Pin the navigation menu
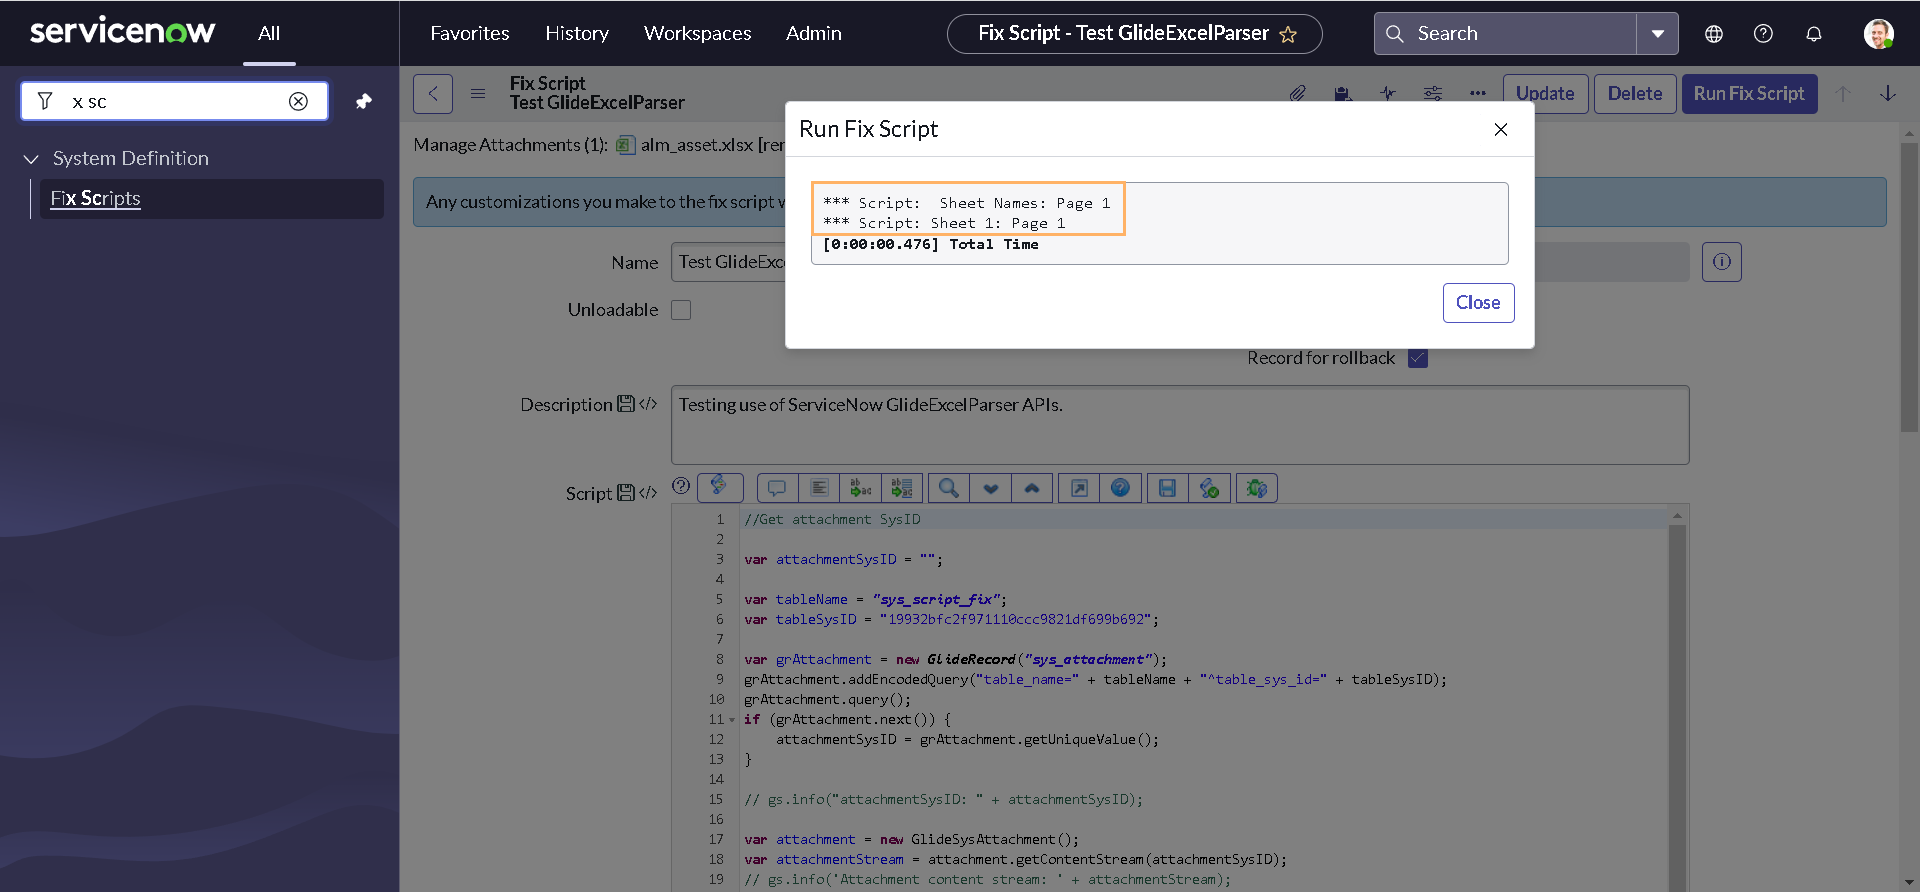Viewport: 1920px width, 892px height. pyautogui.click(x=364, y=101)
